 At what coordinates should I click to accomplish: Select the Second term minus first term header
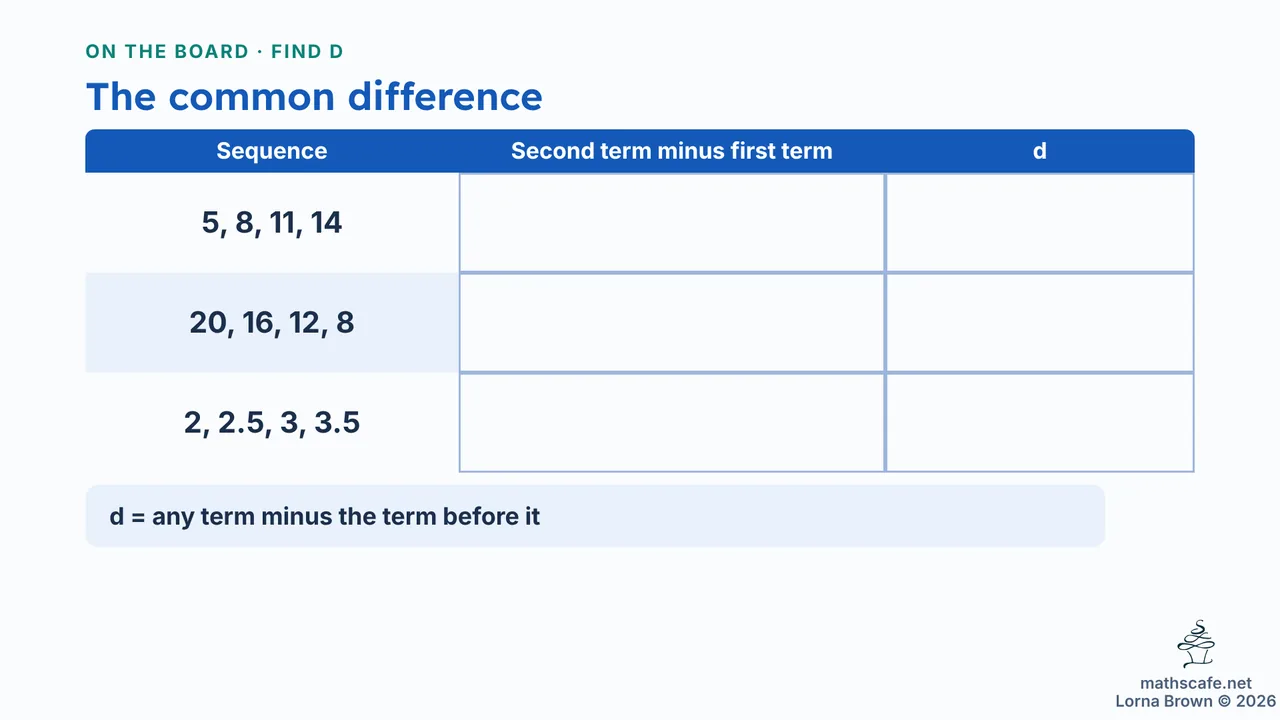(x=672, y=151)
